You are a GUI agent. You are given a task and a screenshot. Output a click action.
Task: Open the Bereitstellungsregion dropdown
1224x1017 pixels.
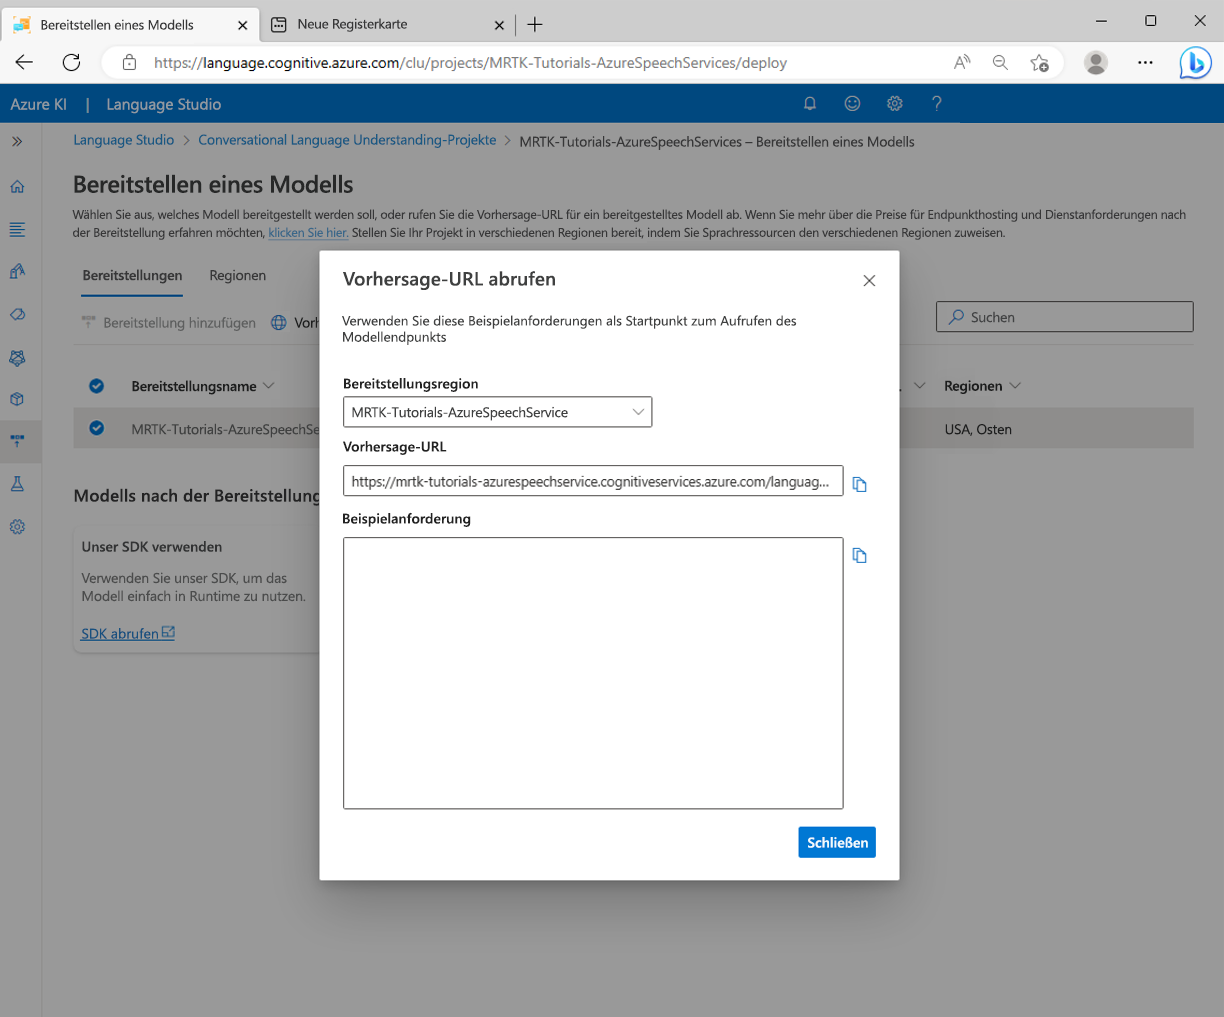(x=497, y=412)
